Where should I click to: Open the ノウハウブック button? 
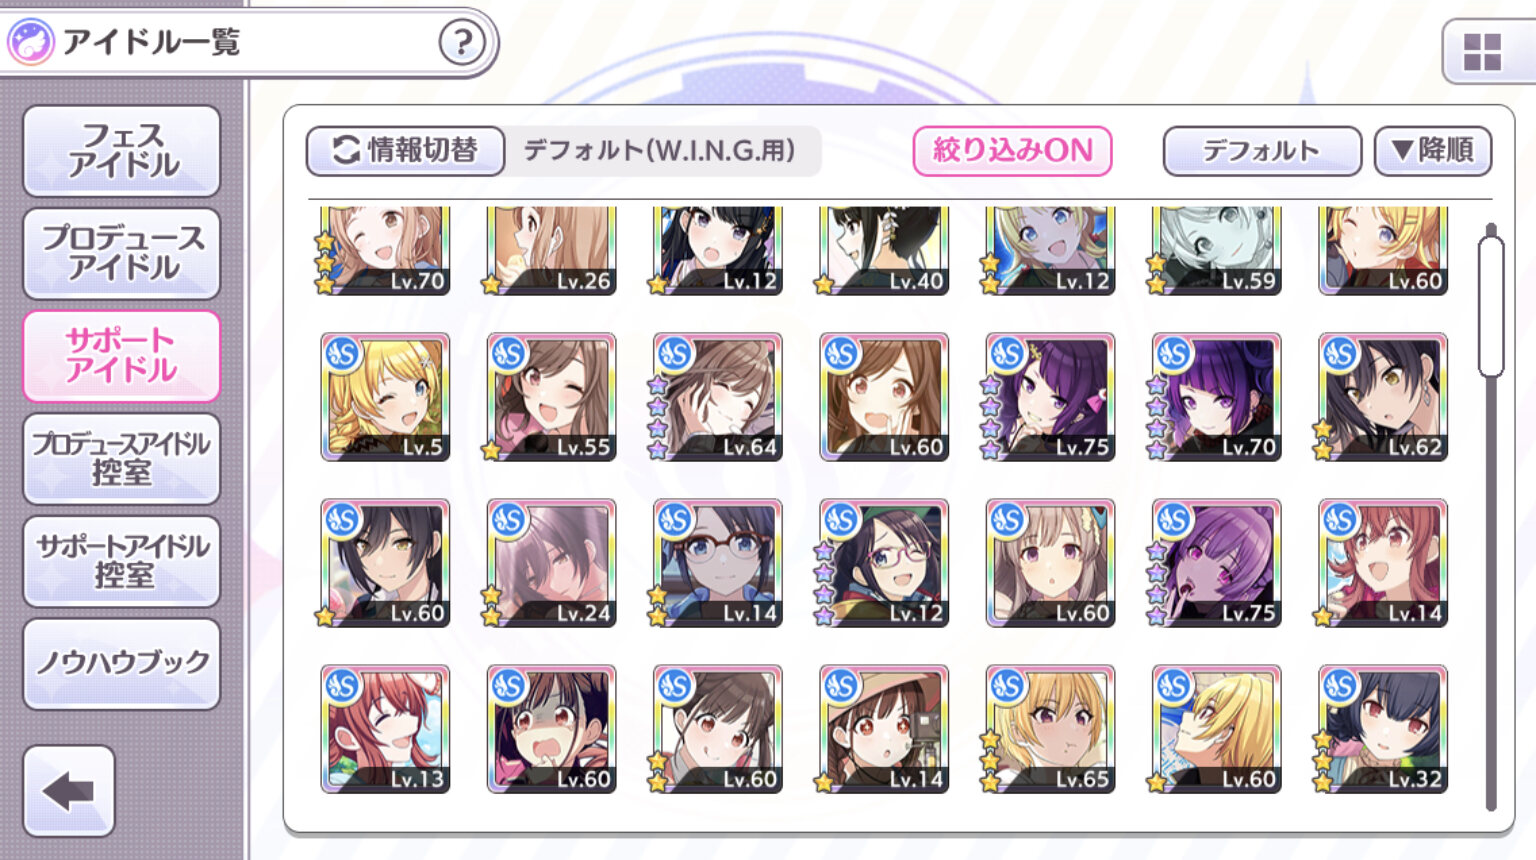pyautogui.click(x=122, y=663)
